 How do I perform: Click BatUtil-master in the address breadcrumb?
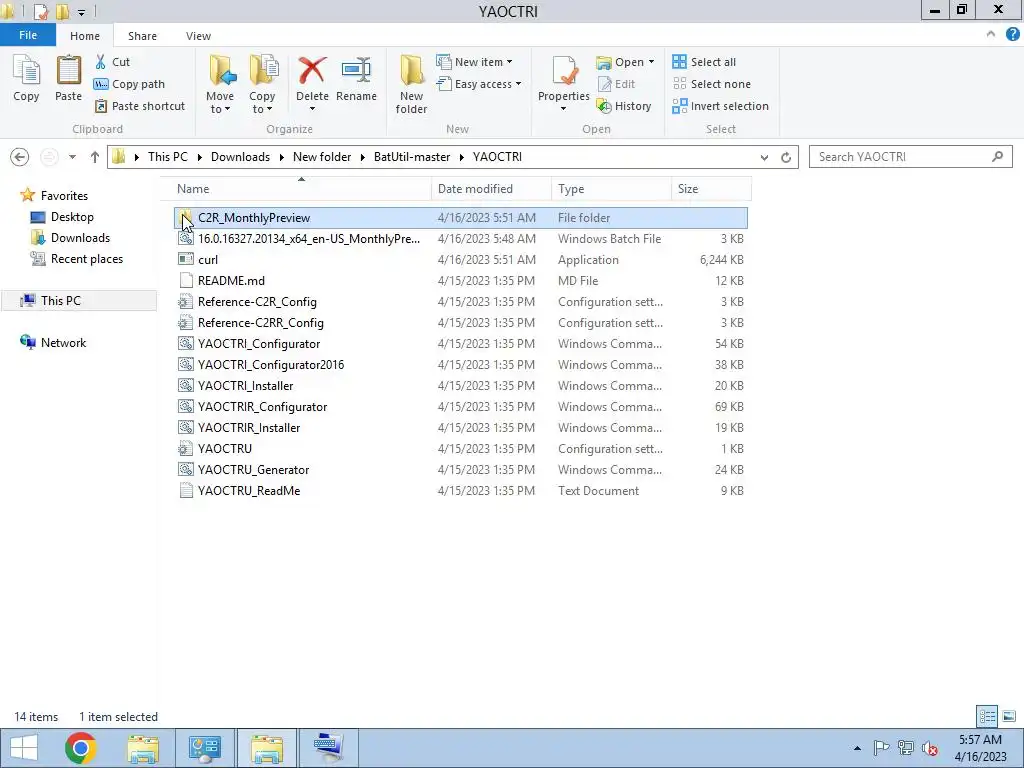[411, 157]
